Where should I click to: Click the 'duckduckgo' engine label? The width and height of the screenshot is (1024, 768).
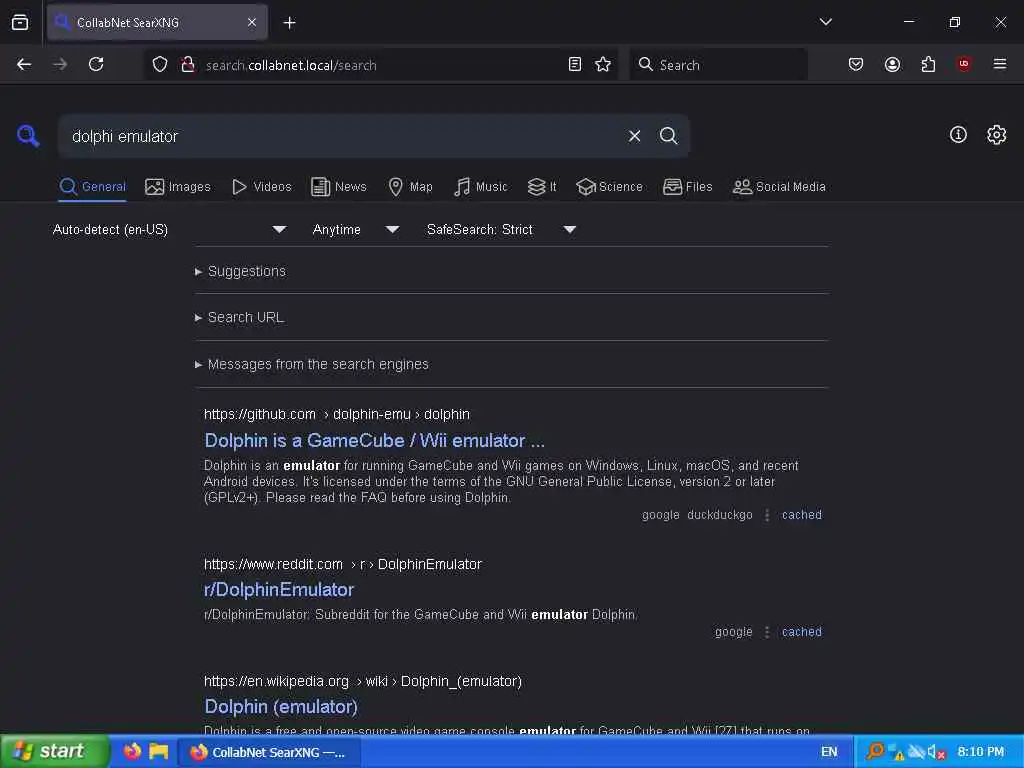[719, 515]
